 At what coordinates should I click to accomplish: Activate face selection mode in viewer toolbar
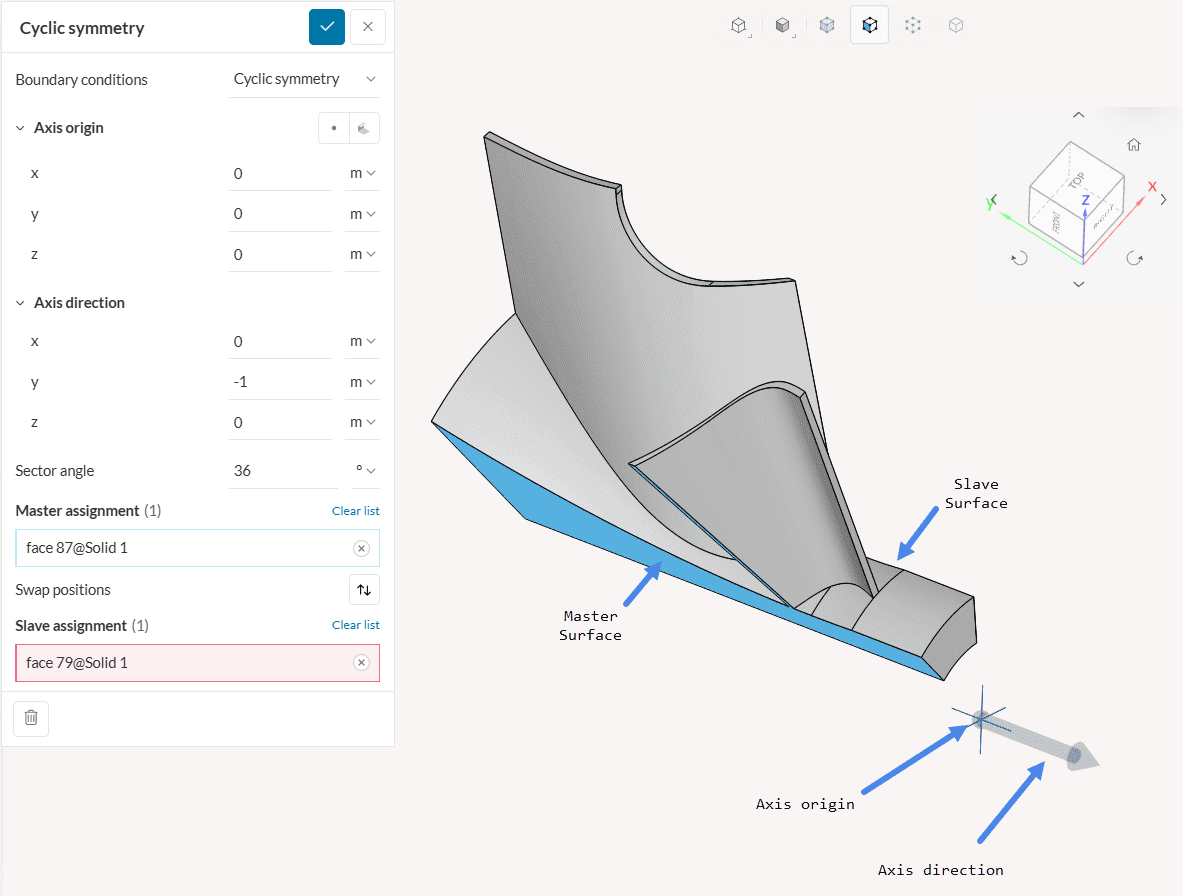[x=869, y=26]
